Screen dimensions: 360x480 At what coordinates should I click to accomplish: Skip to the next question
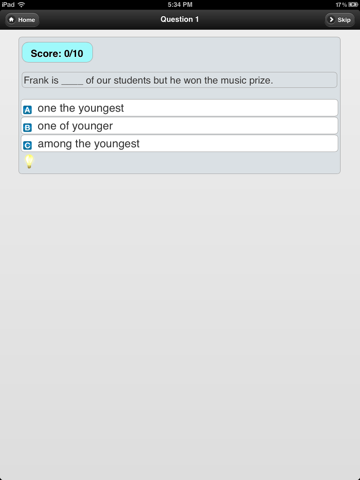339,20
